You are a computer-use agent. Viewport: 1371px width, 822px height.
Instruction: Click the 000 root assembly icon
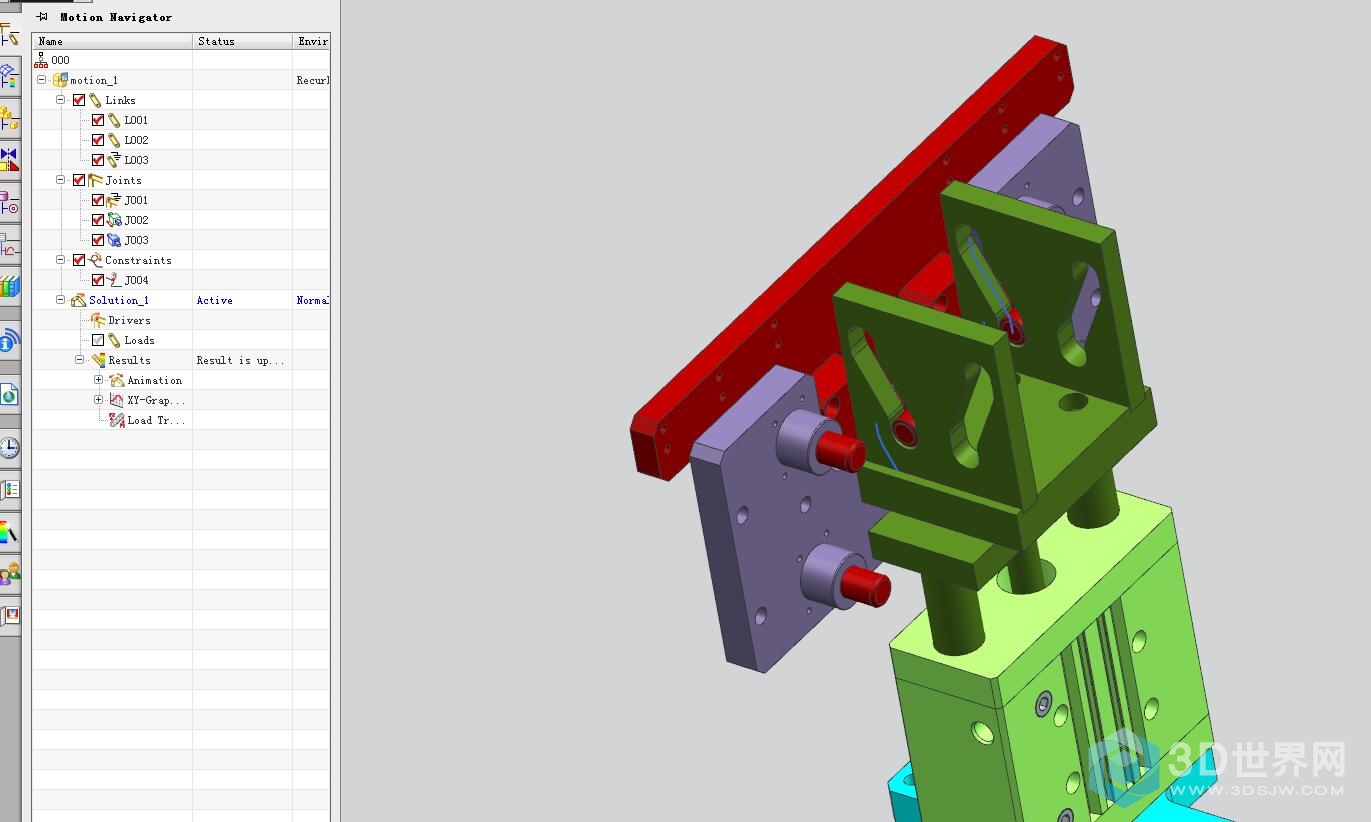[x=41, y=60]
